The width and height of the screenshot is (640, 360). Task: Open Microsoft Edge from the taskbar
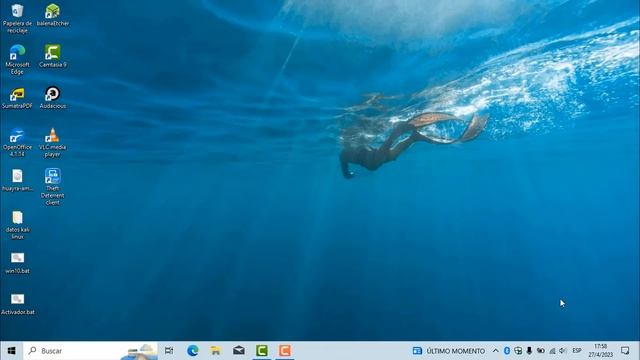[193, 351]
